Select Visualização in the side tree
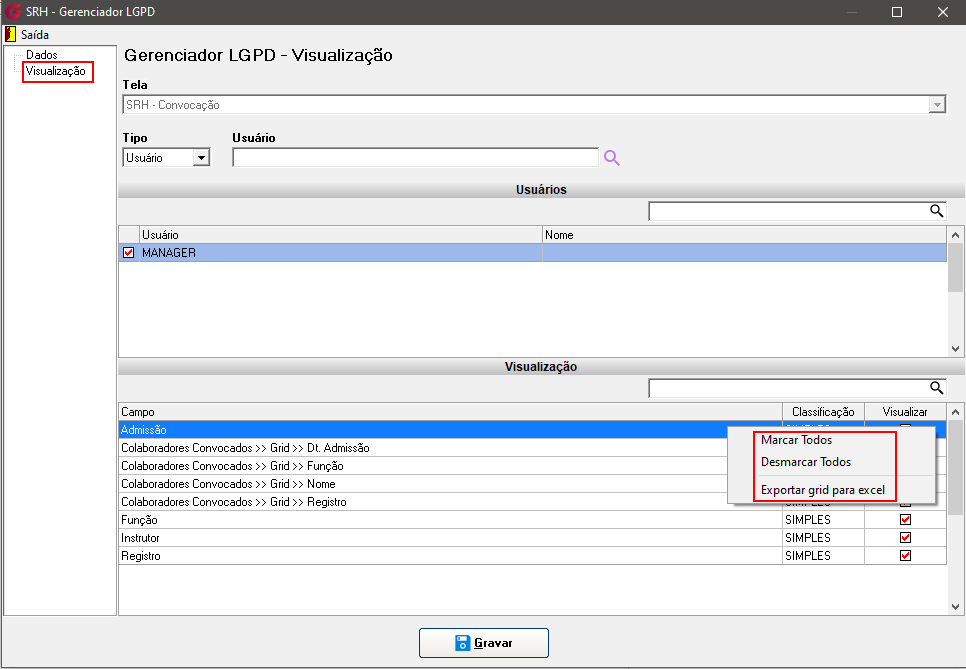The width and height of the screenshot is (966, 669). coord(55,71)
